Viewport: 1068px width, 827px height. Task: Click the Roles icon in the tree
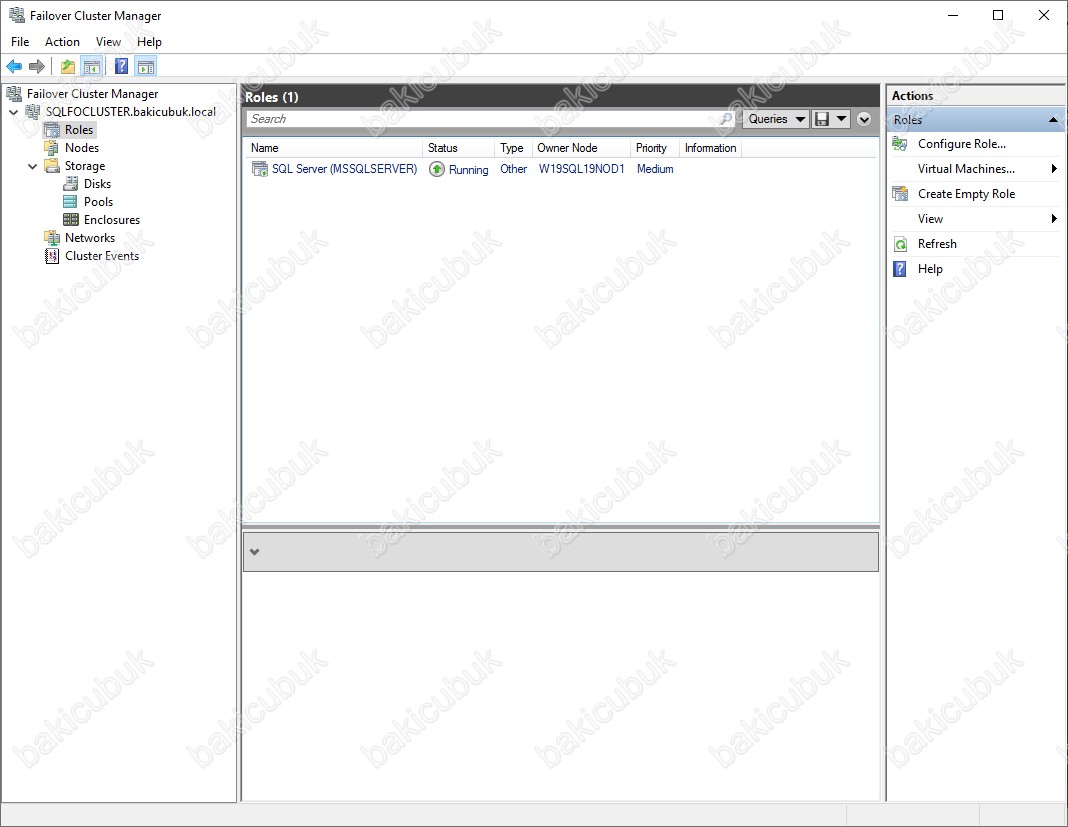pos(52,129)
